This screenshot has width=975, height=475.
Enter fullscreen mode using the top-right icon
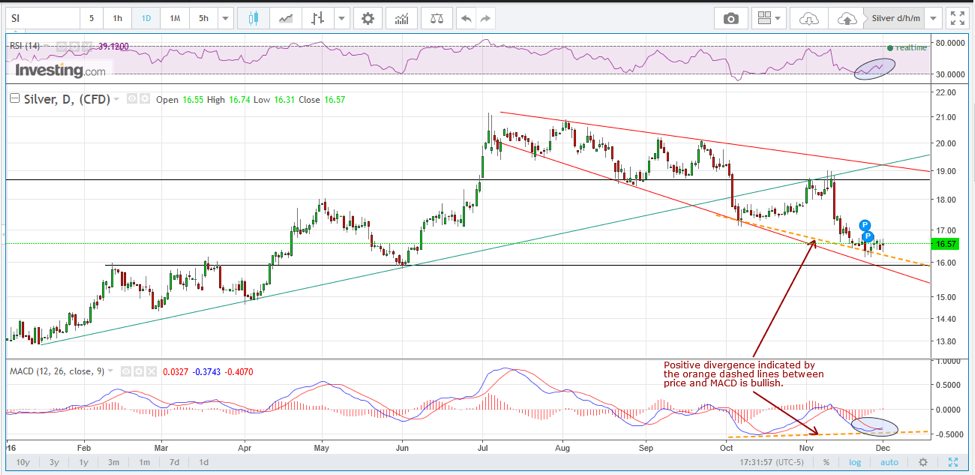pos(960,18)
